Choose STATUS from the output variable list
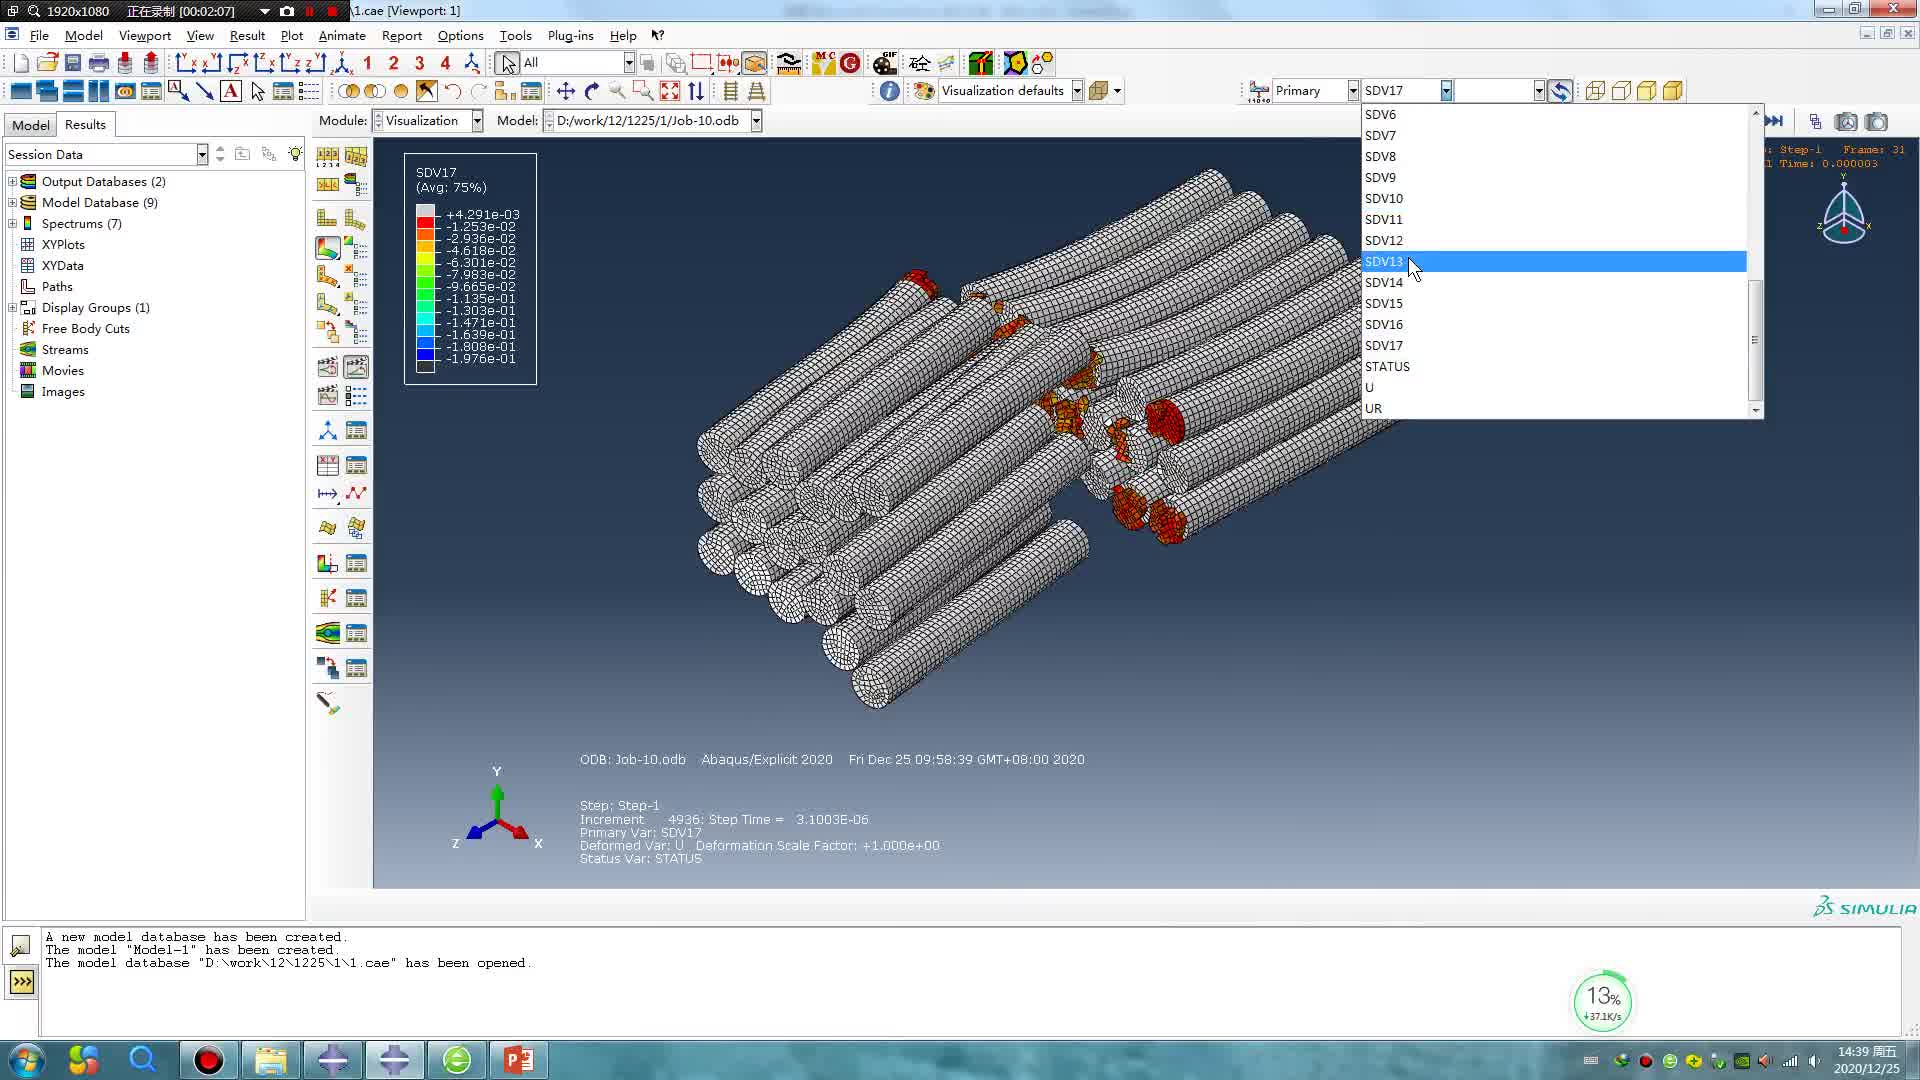This screenshot has height=1080, width=1920. pos(1554,366)
